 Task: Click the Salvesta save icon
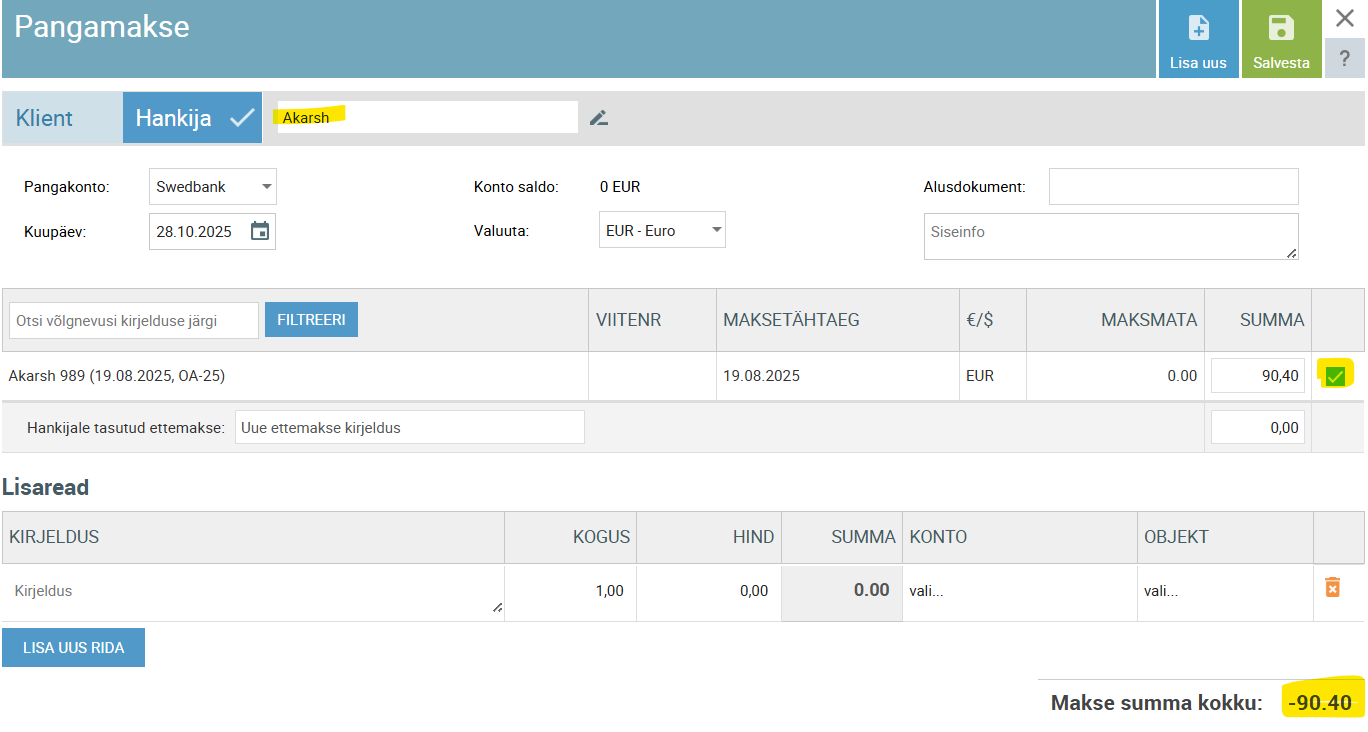(x=1280, y=29)
